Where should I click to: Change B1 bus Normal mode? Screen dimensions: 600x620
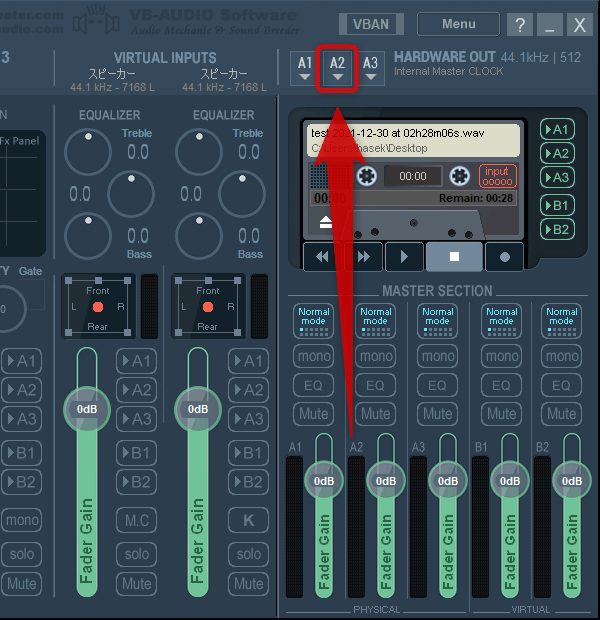pos(502,321)
